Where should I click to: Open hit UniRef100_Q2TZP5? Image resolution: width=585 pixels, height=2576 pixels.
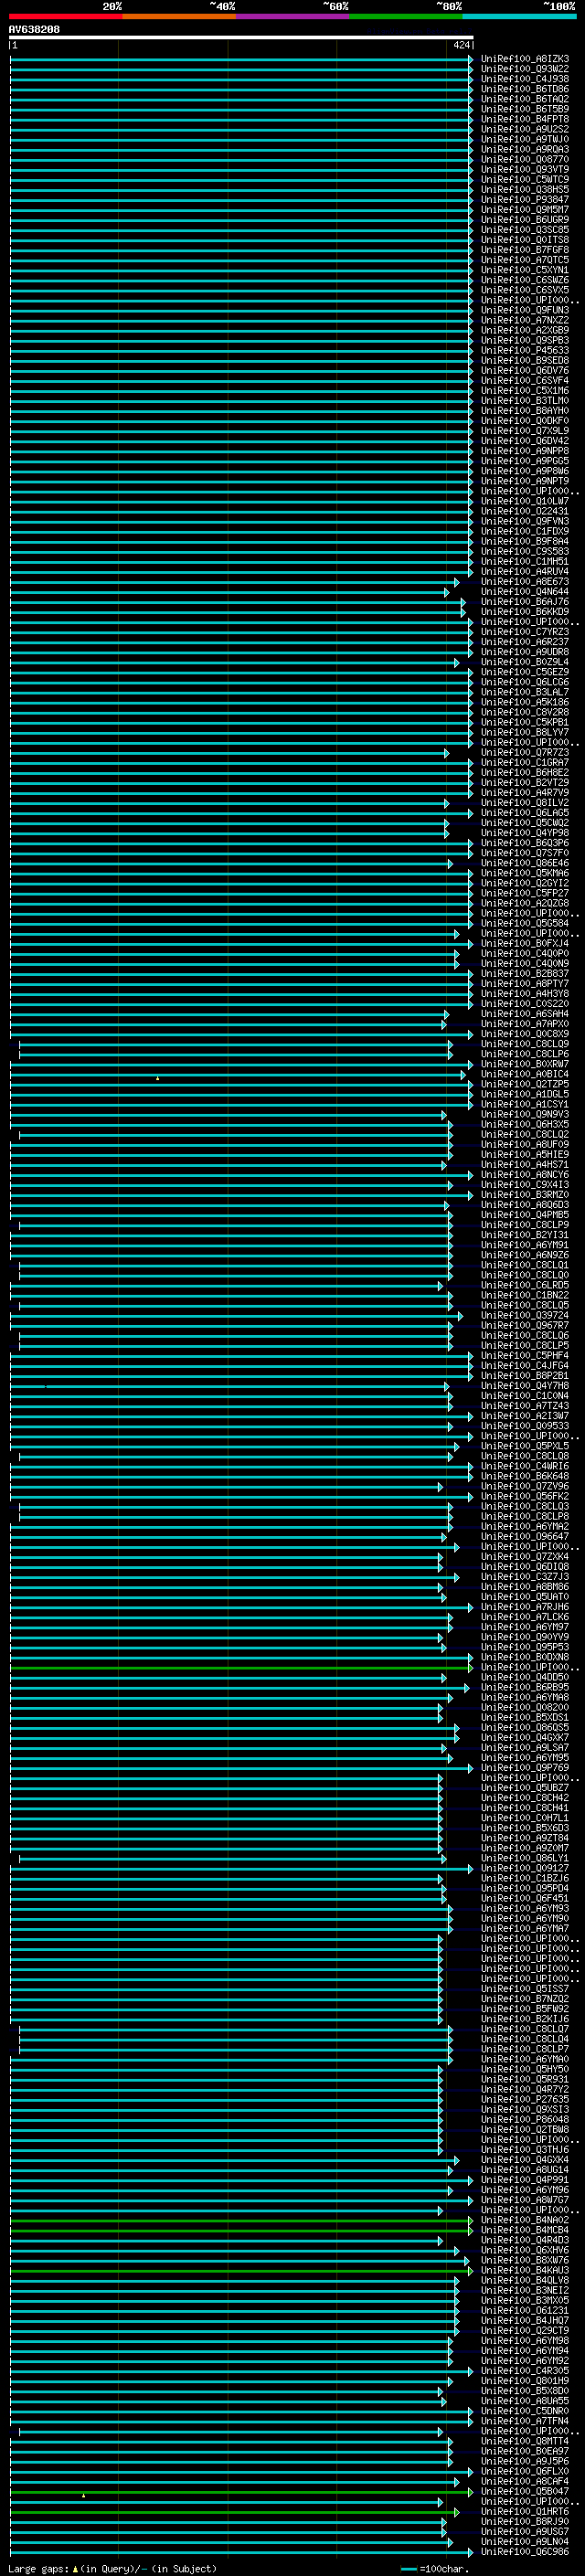click(524, 1084)
